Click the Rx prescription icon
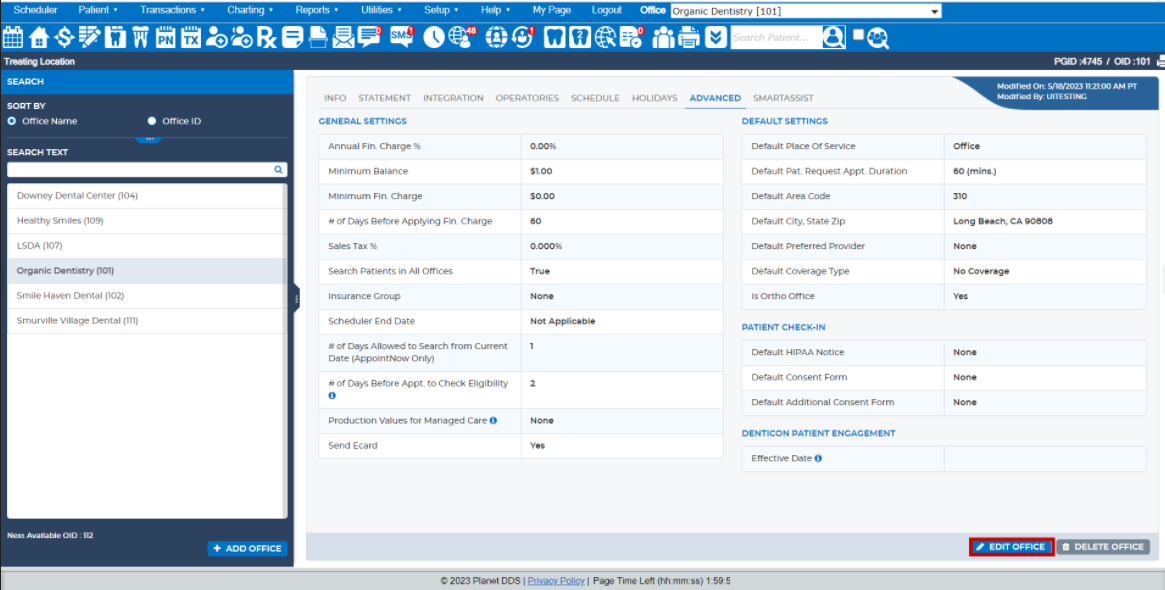Image resolution: width=1165 pixels, height=590 pixels. tap(267, 36)
